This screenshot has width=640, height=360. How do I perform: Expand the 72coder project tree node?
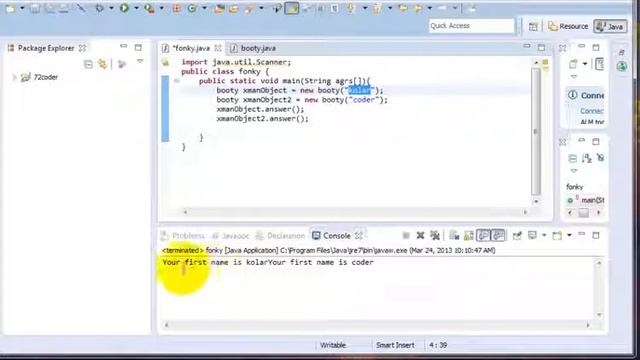click(14, 77)
